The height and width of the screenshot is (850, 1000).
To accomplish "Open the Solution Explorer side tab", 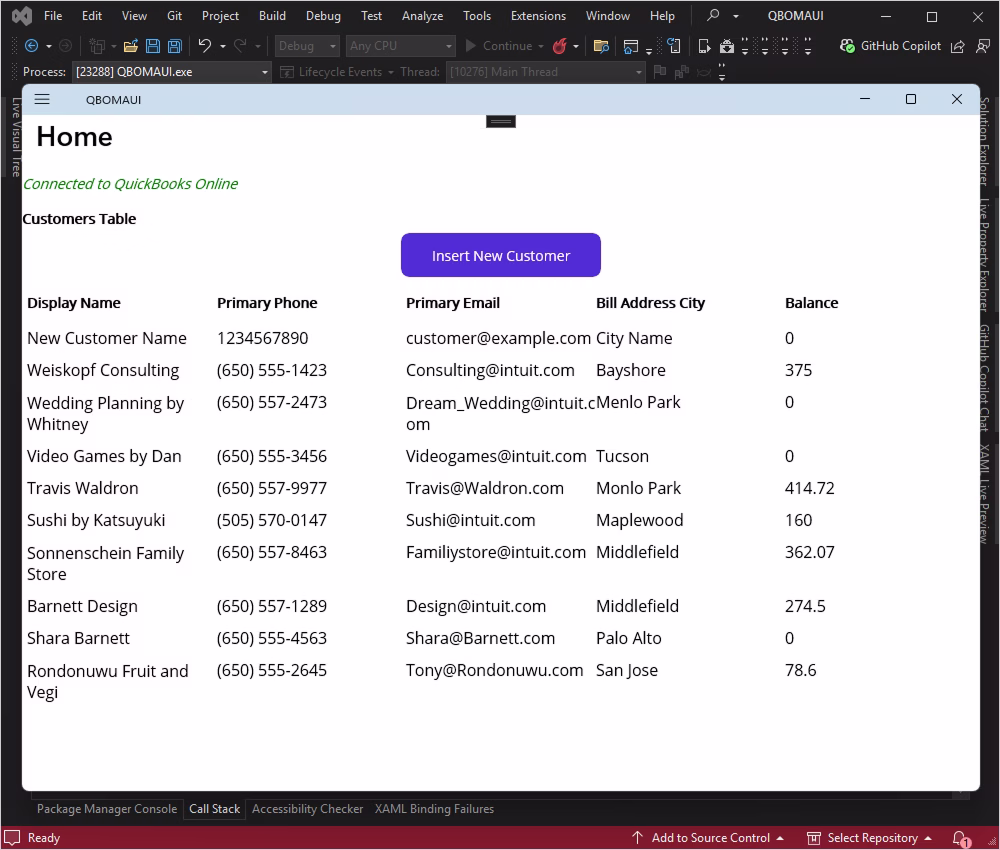I will [x=985, y=142].
